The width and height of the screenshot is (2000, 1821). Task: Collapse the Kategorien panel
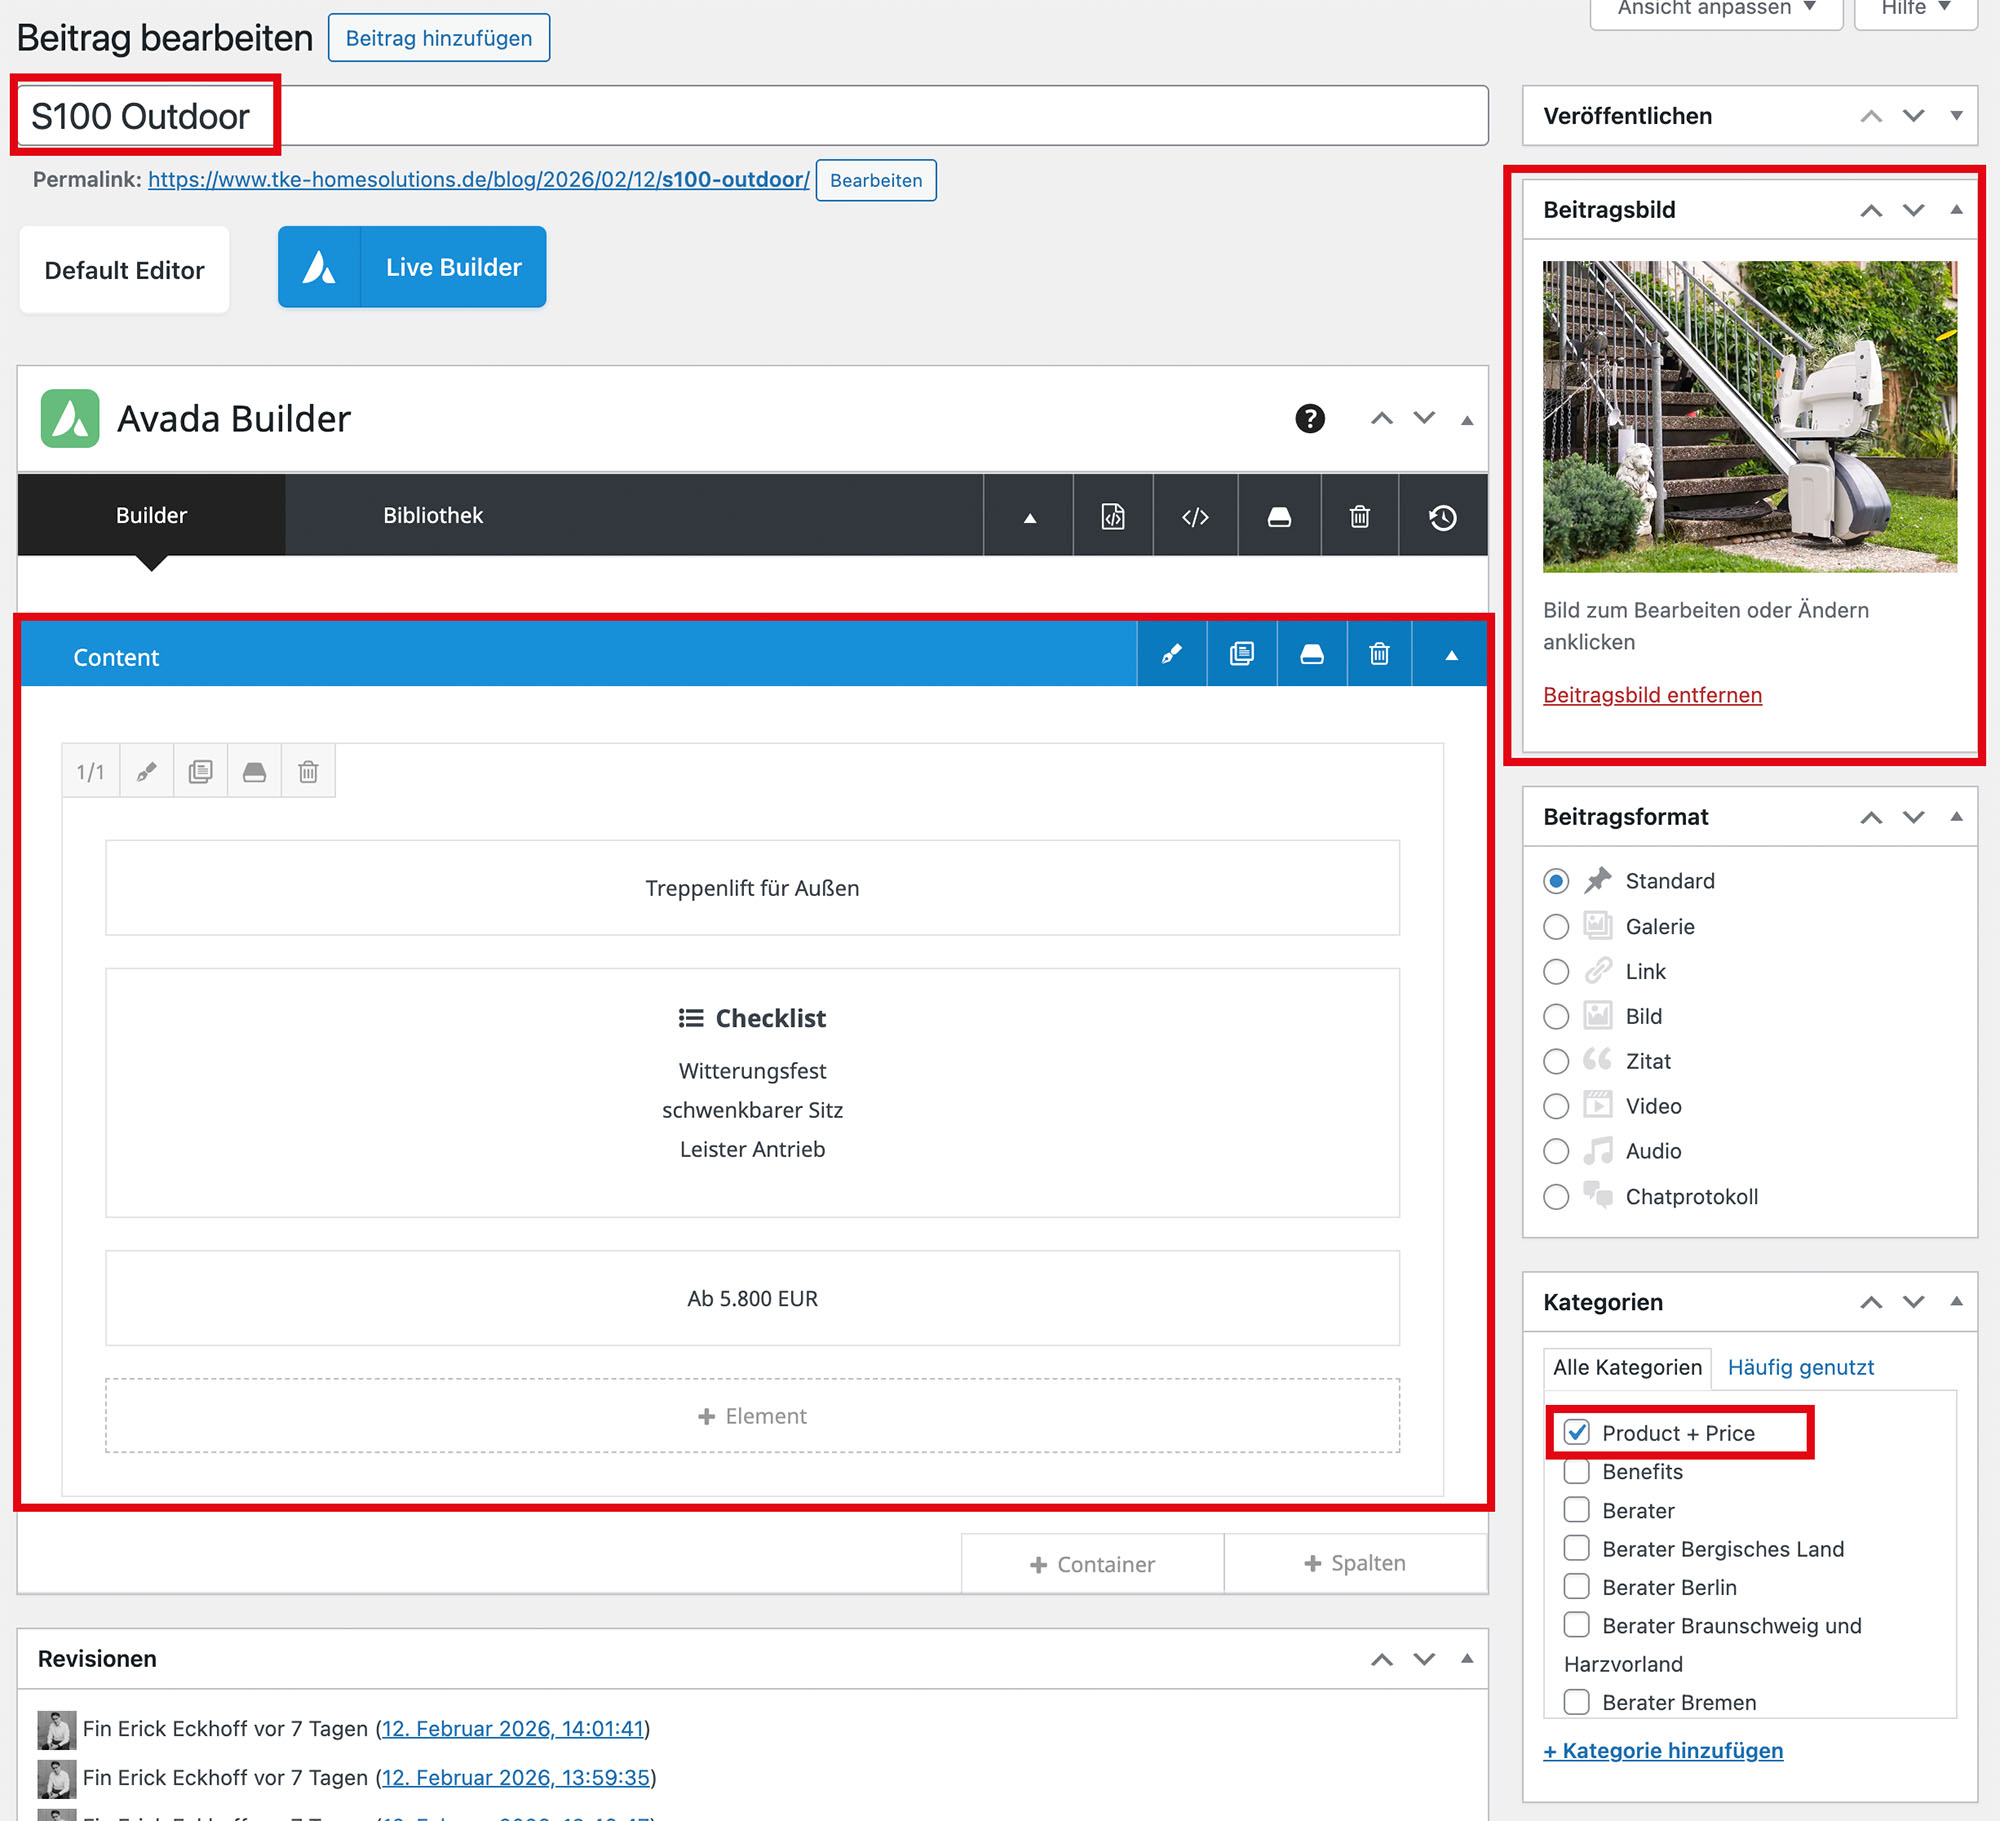pos(1956,1301)
